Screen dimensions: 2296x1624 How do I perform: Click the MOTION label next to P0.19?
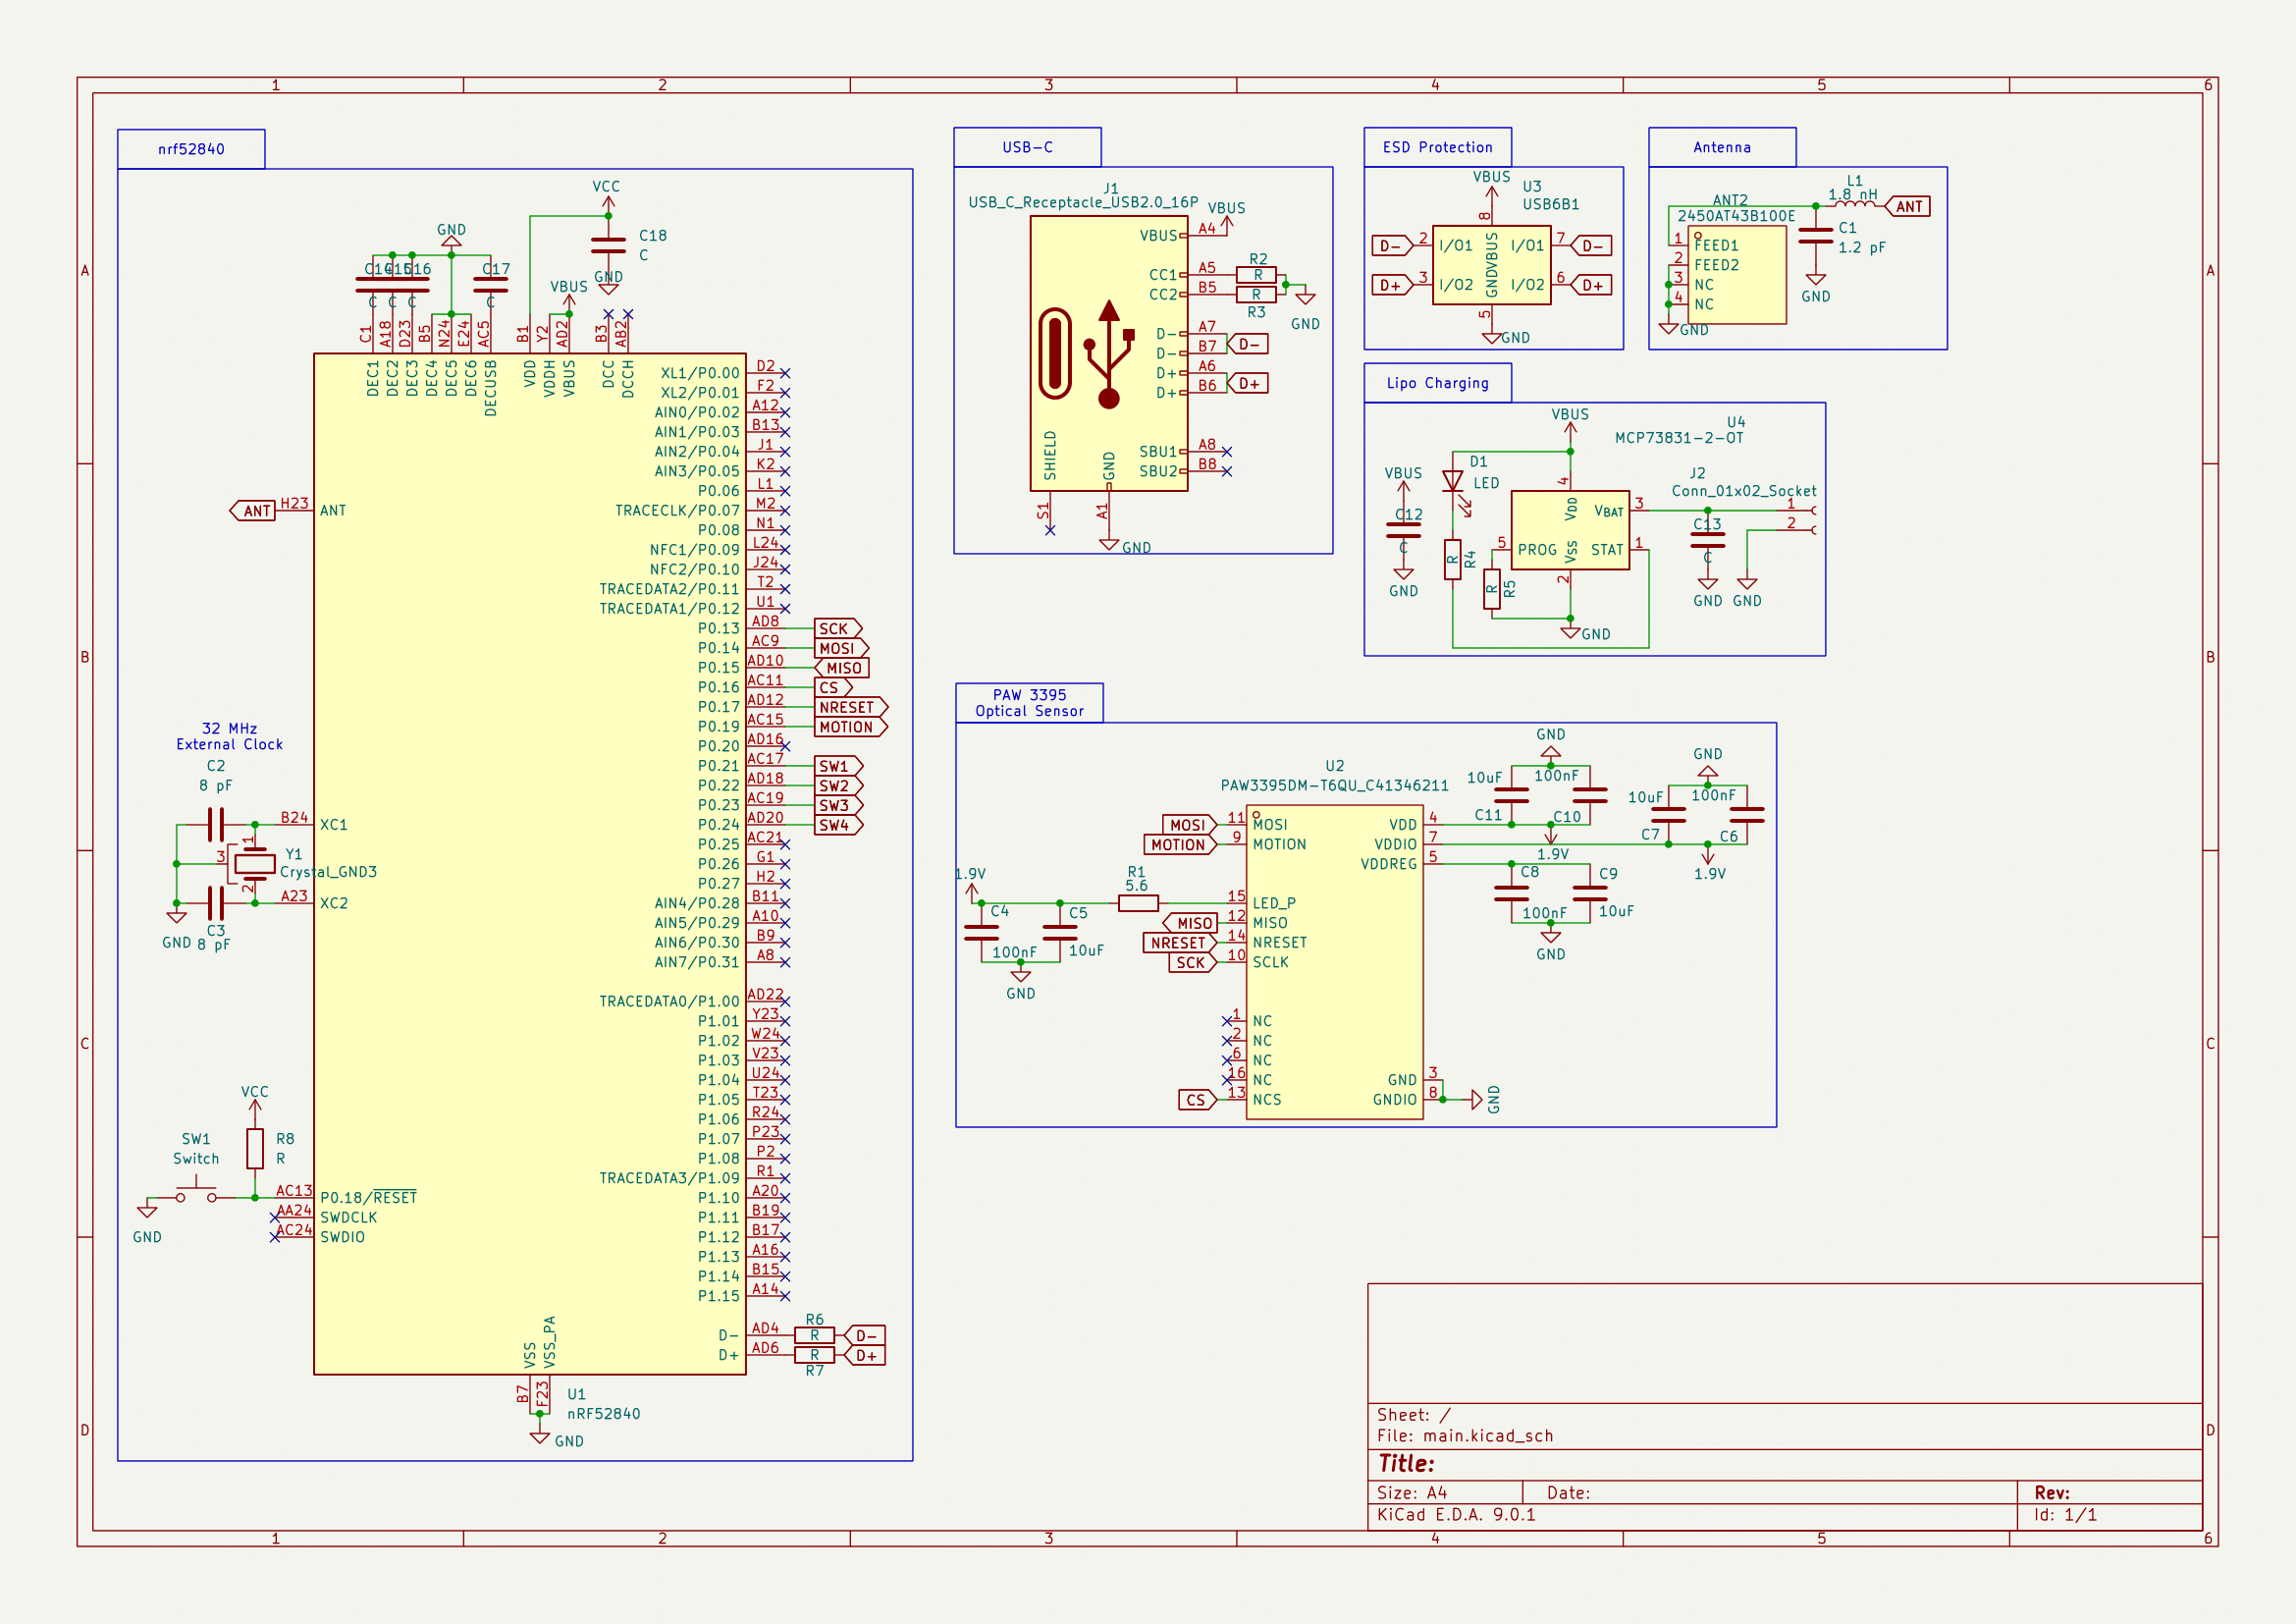(851, 727)
